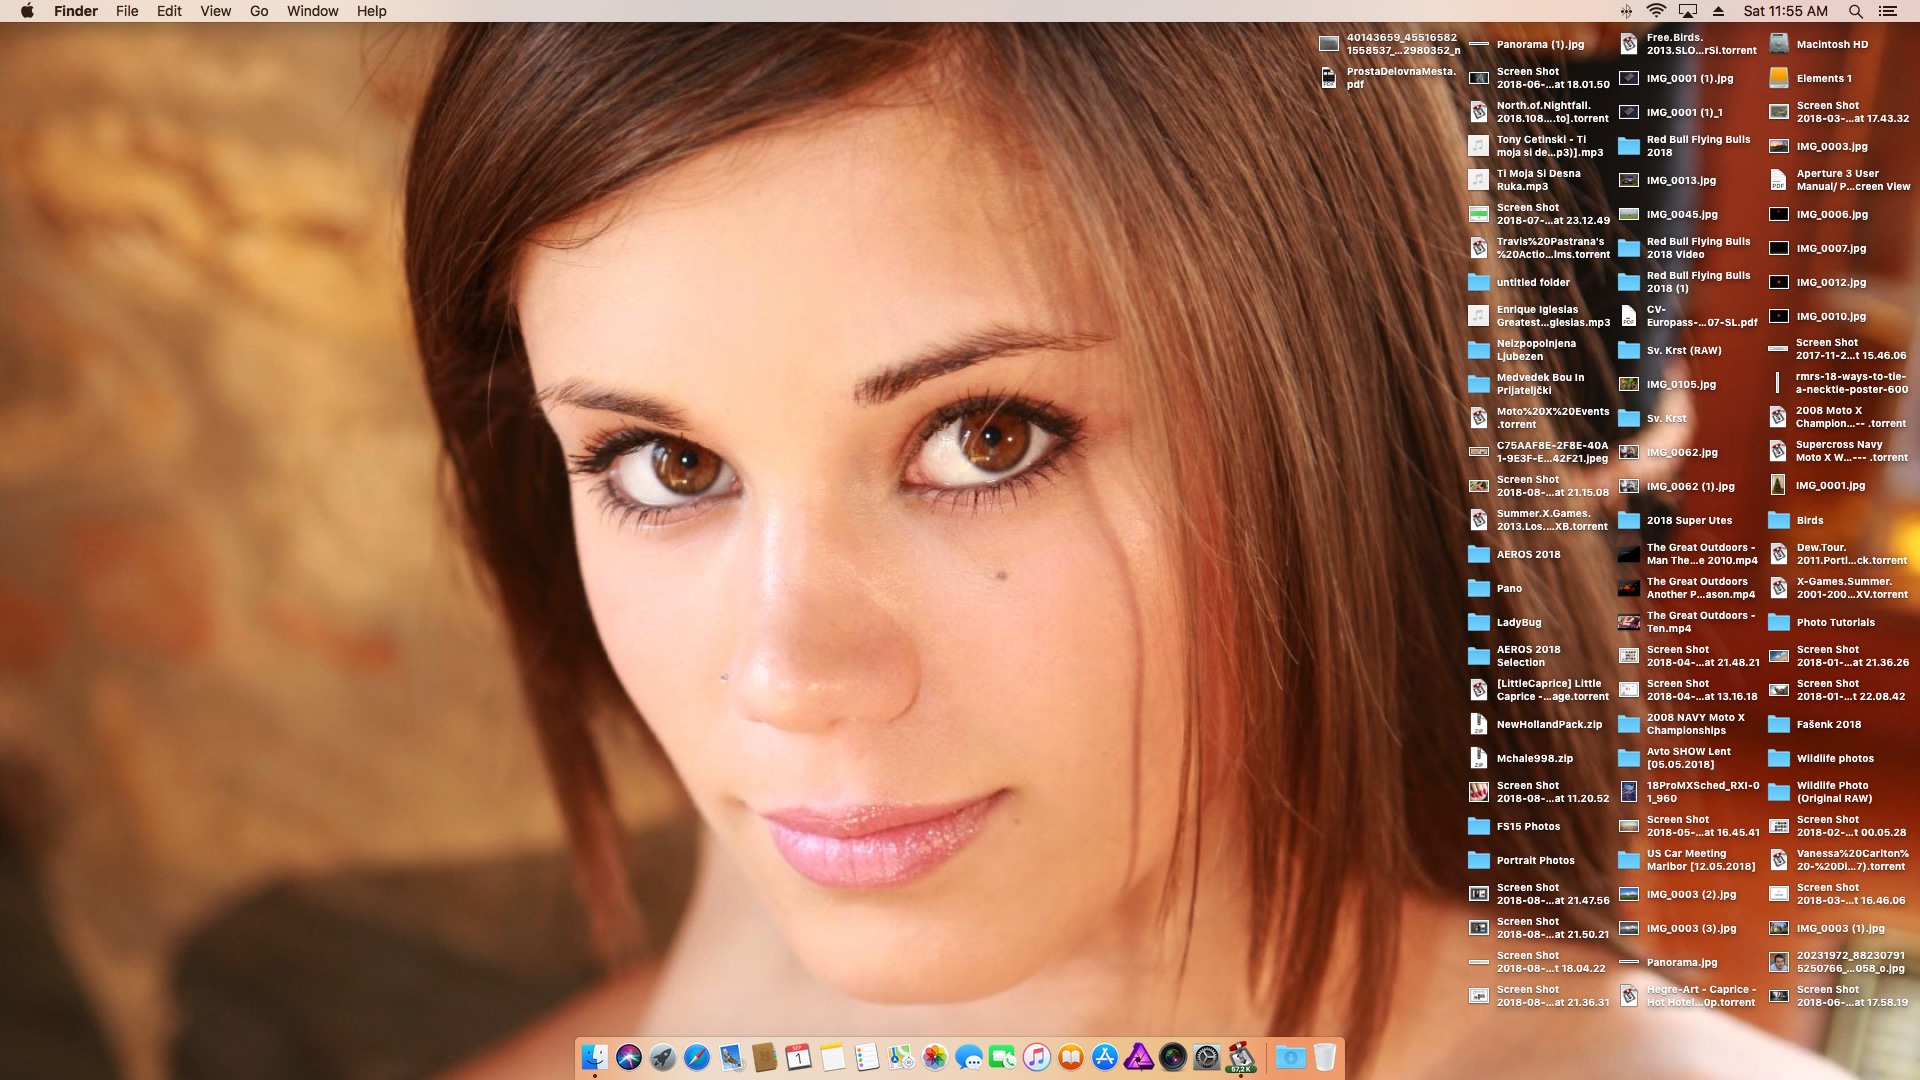Open iBooks app in the Dock

tap(1071, 1057)
